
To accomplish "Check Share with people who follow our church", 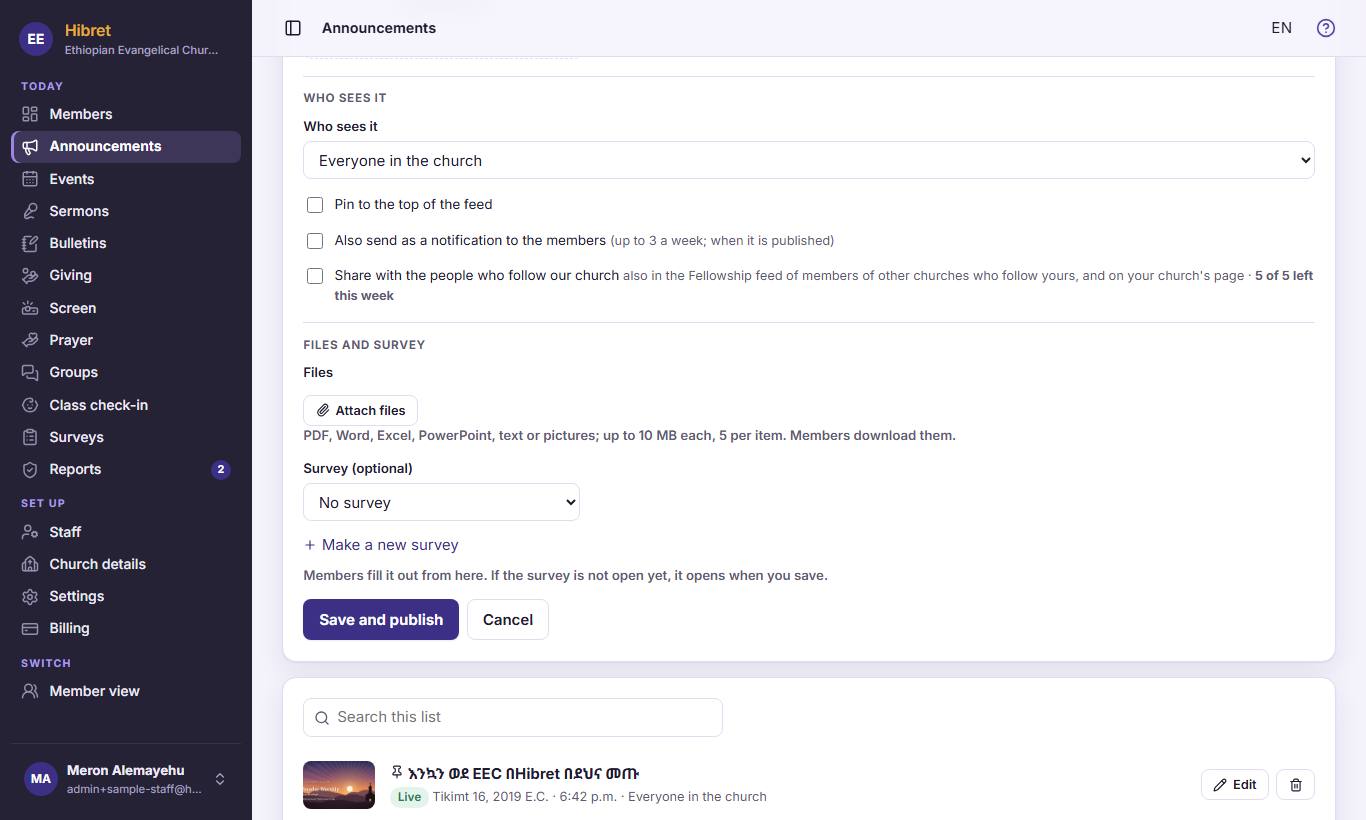I will (315, 276).
